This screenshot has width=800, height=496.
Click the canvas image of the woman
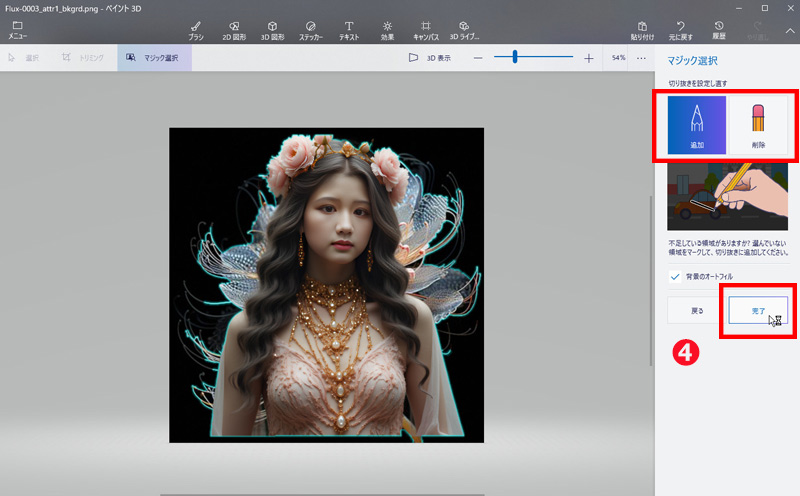(x=327, y=285)
